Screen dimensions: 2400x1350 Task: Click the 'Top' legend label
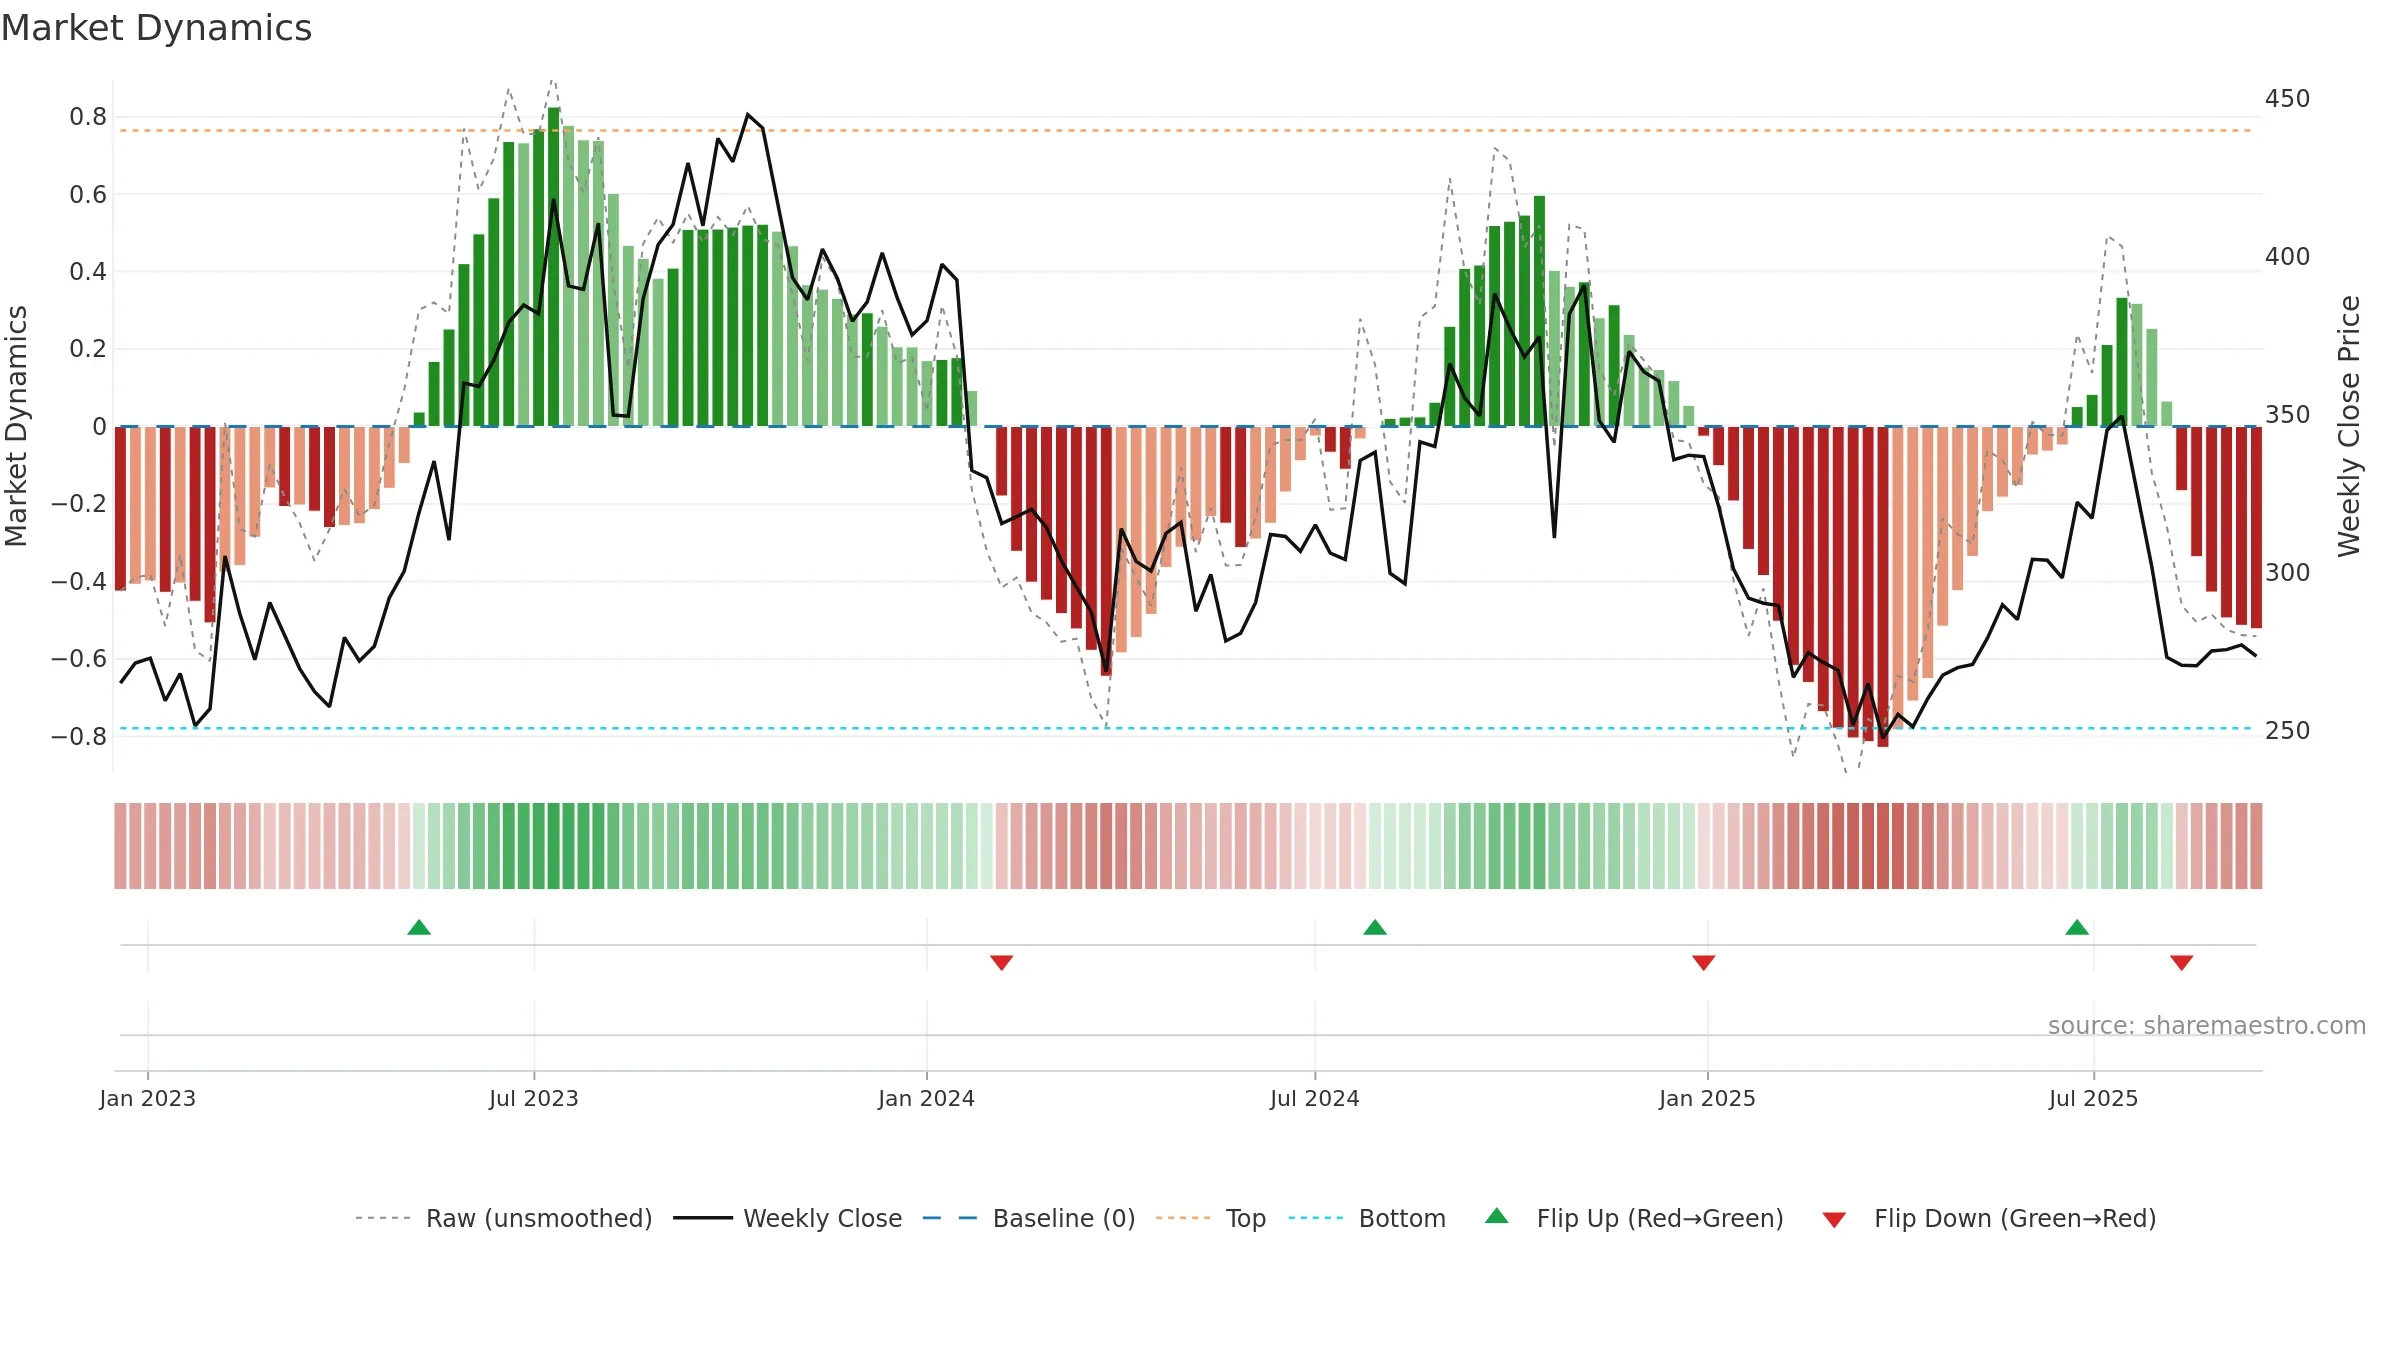tap(1246, 1218)
